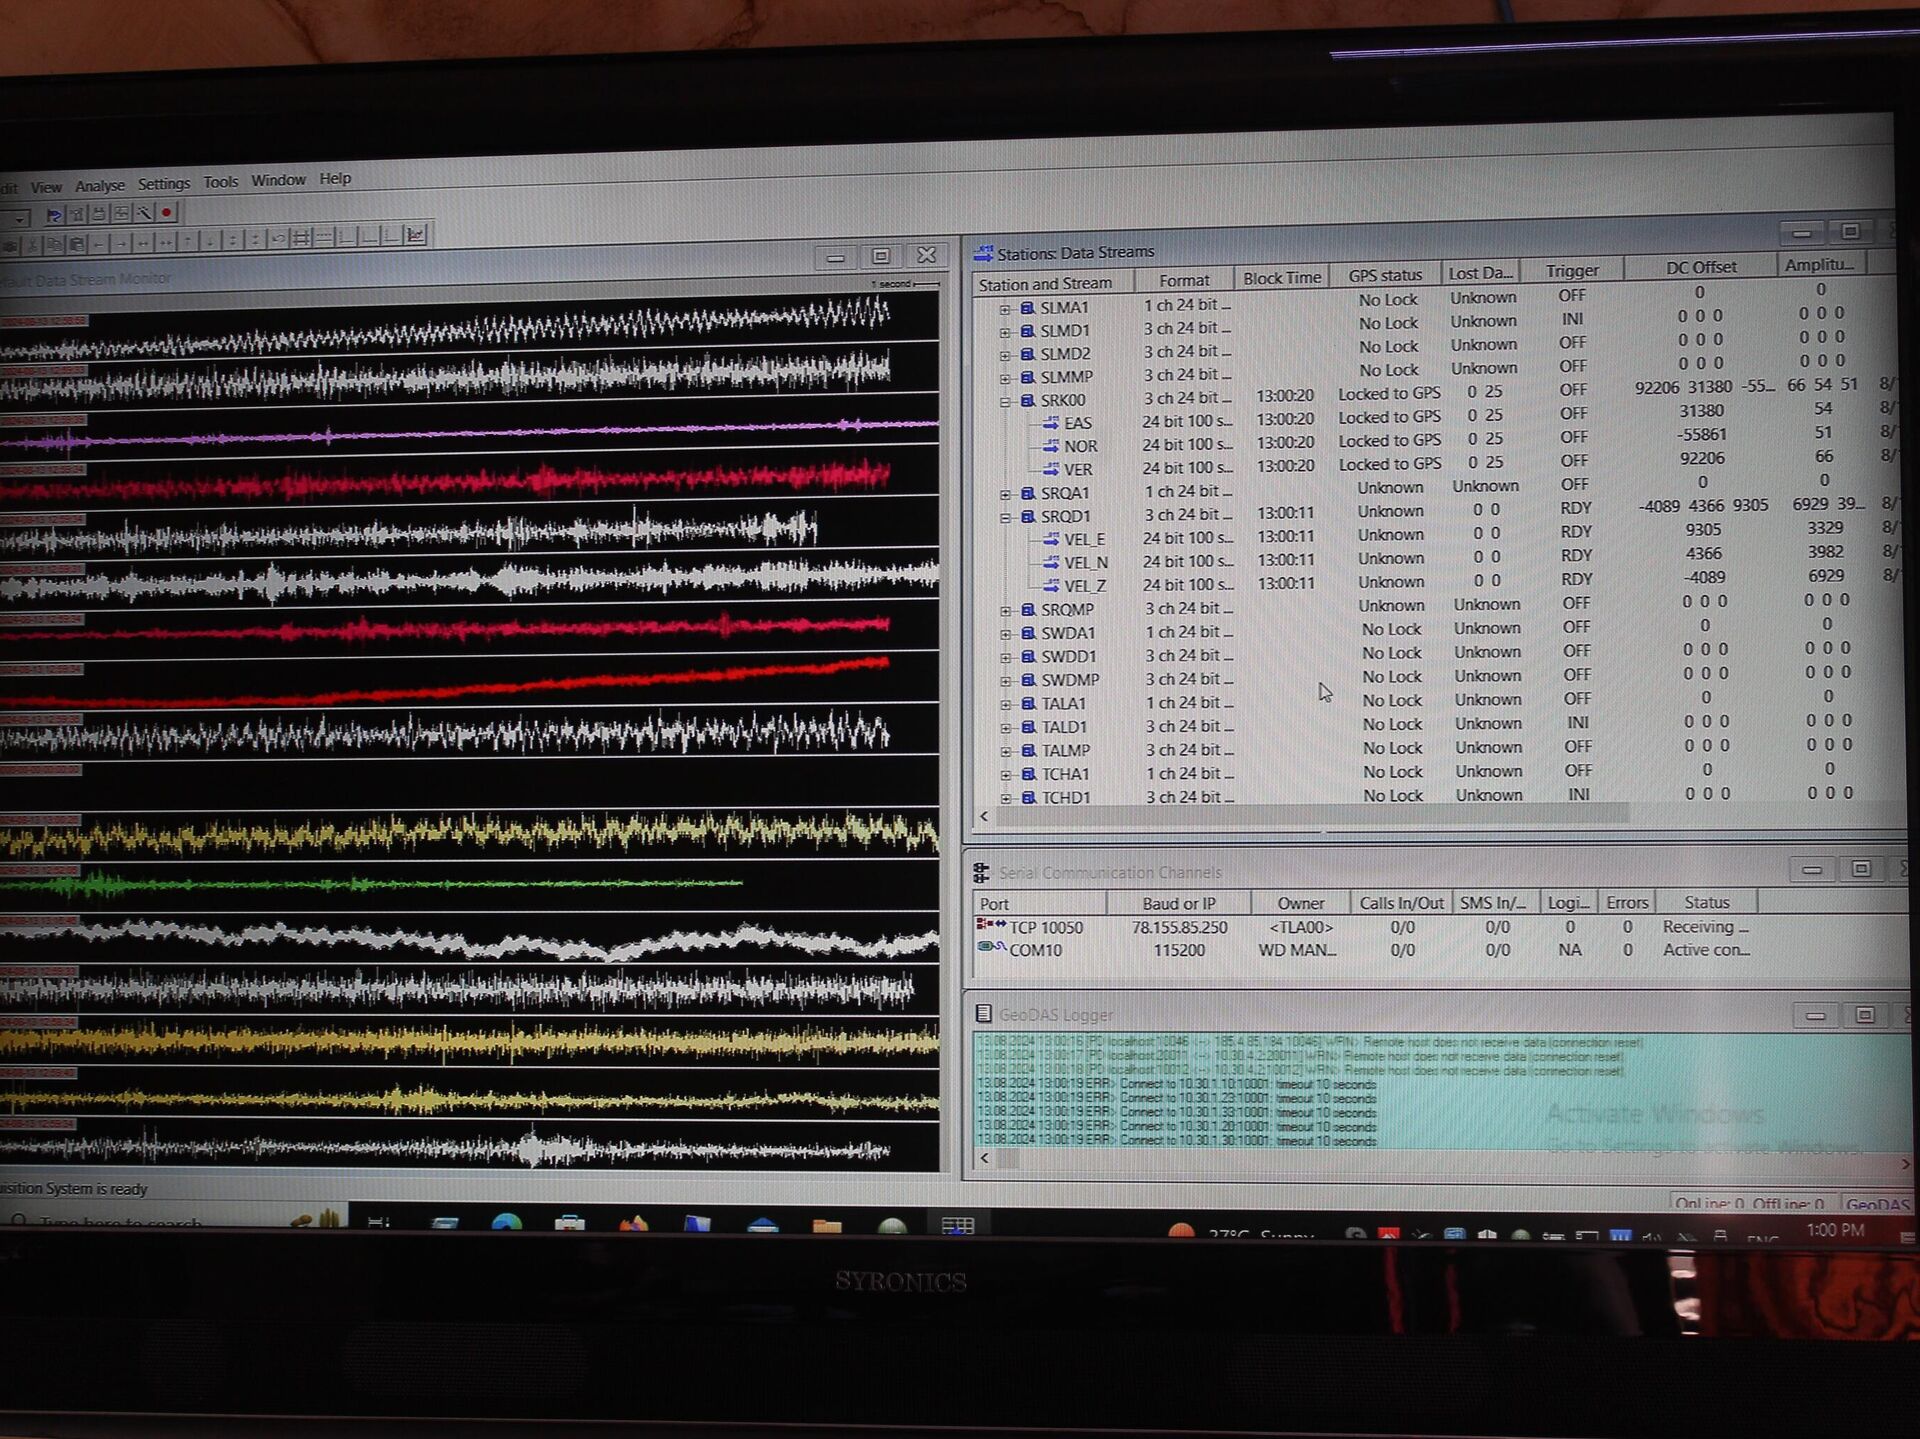Click the red record button in toolbar

[167, 212]
